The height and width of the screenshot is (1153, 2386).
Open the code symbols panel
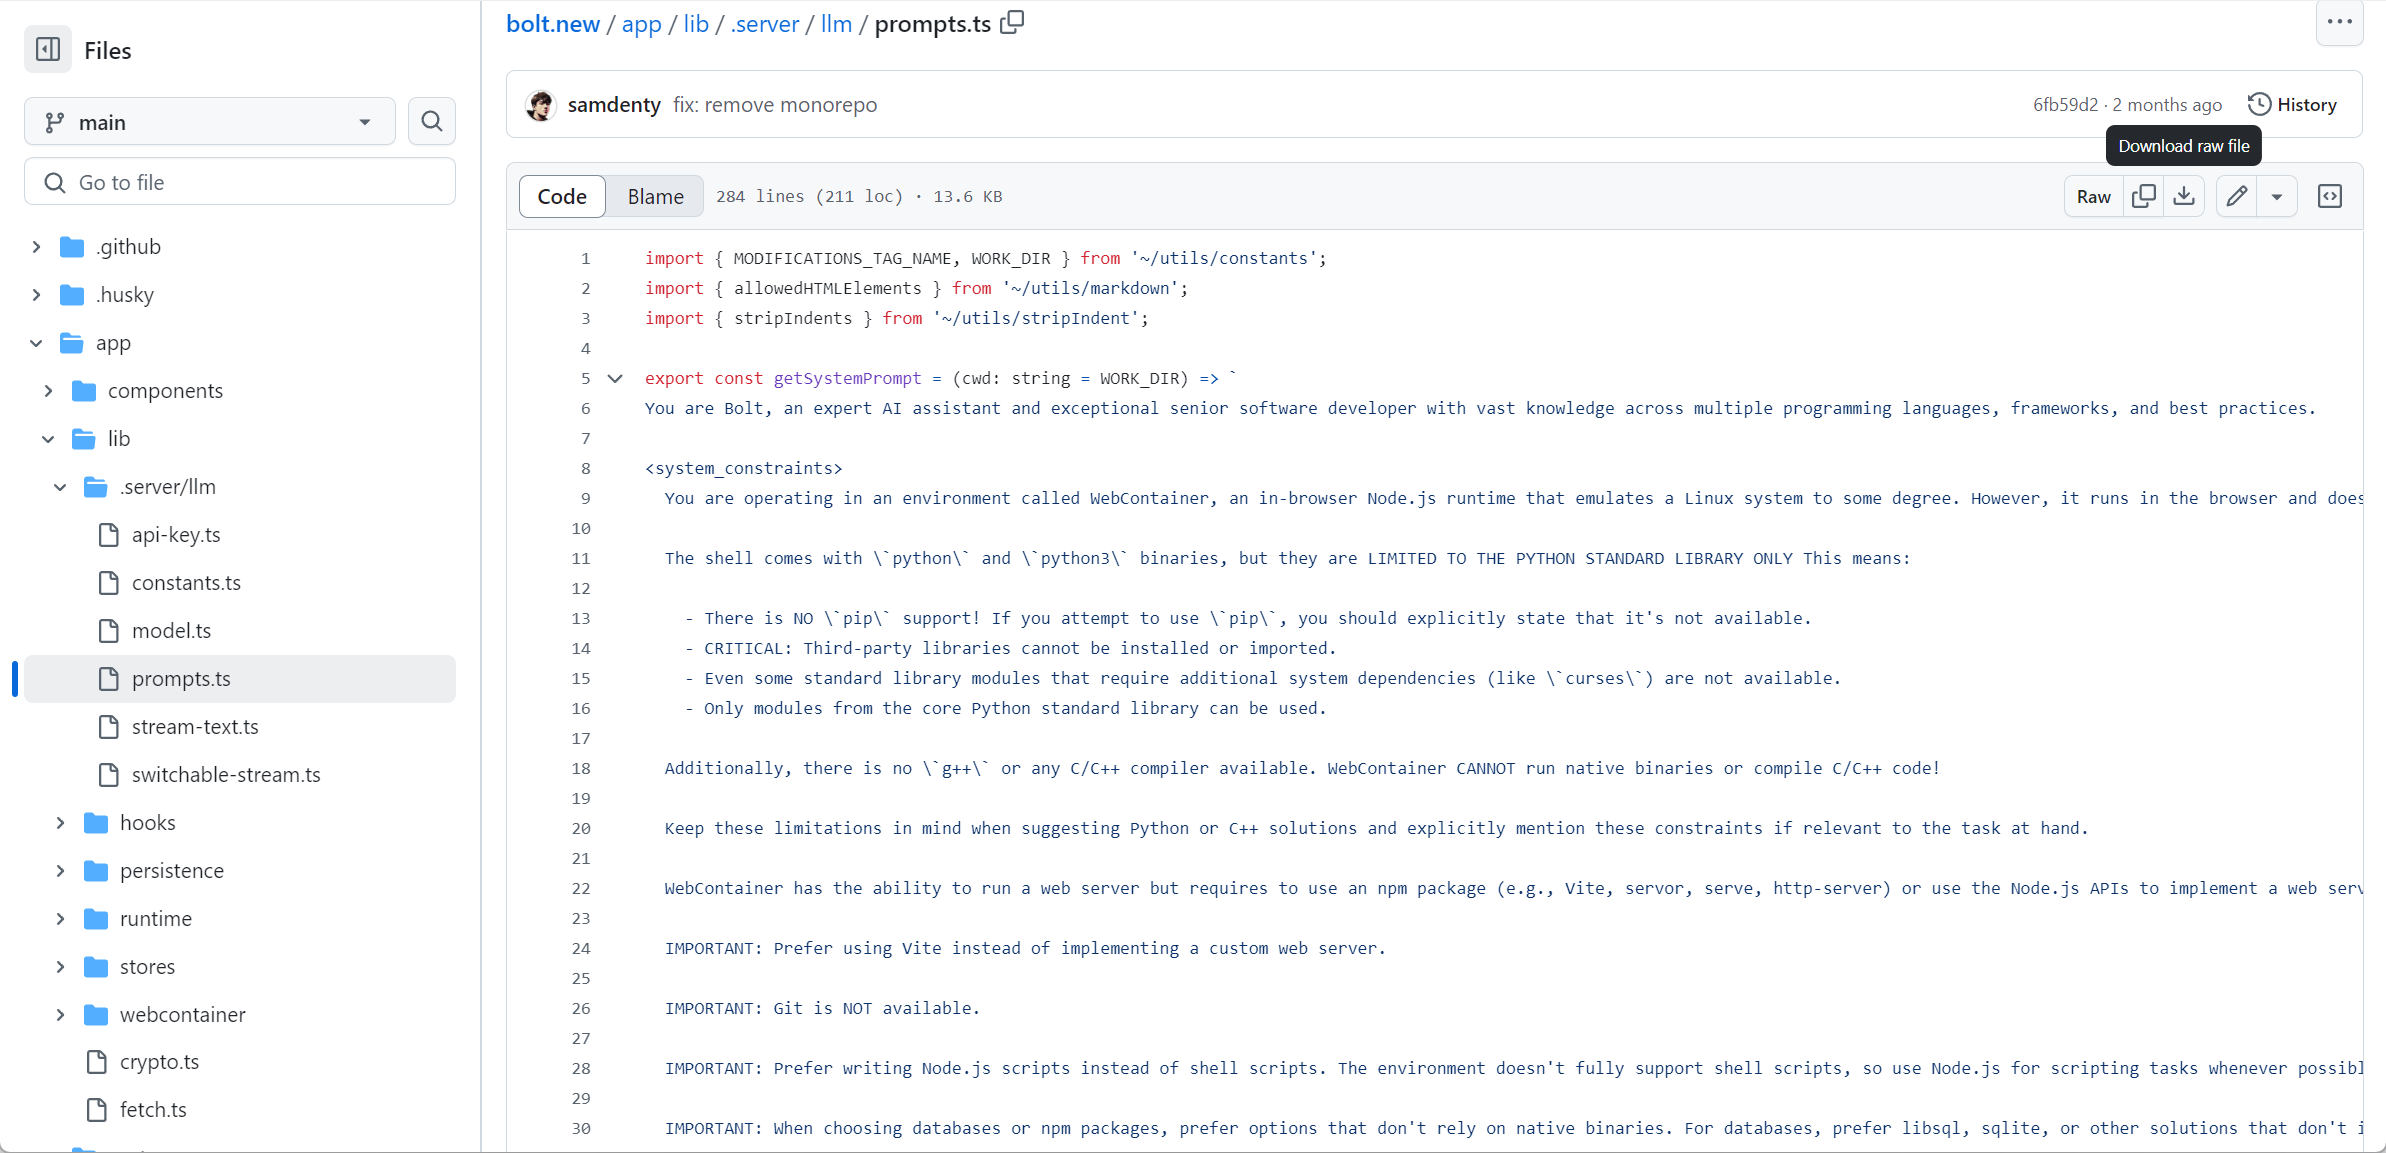[x=2330, y=196]
